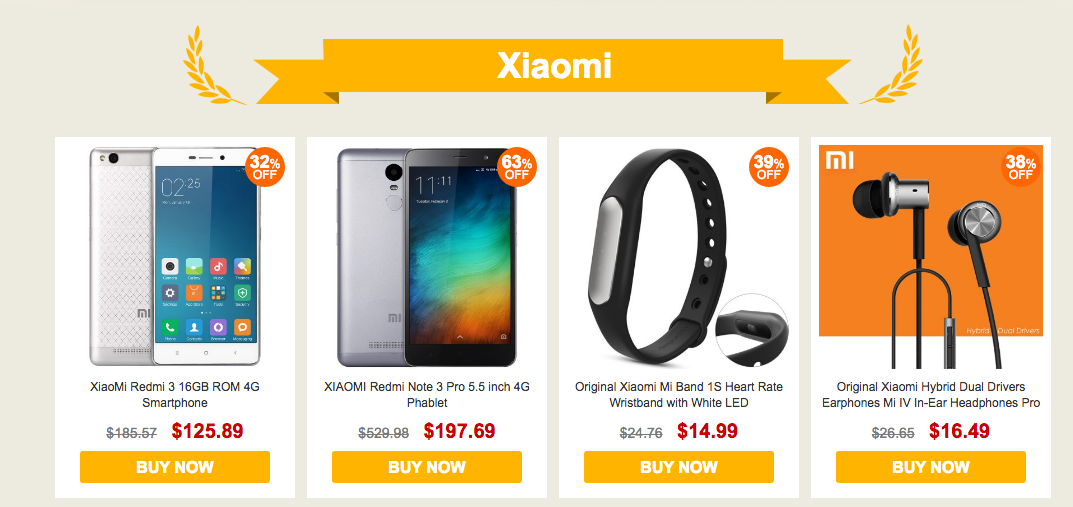Screen dimensions: 1073x507
Task: Click the Redmi Note 3 Pro product image
Action: click(x=427, y=257)
